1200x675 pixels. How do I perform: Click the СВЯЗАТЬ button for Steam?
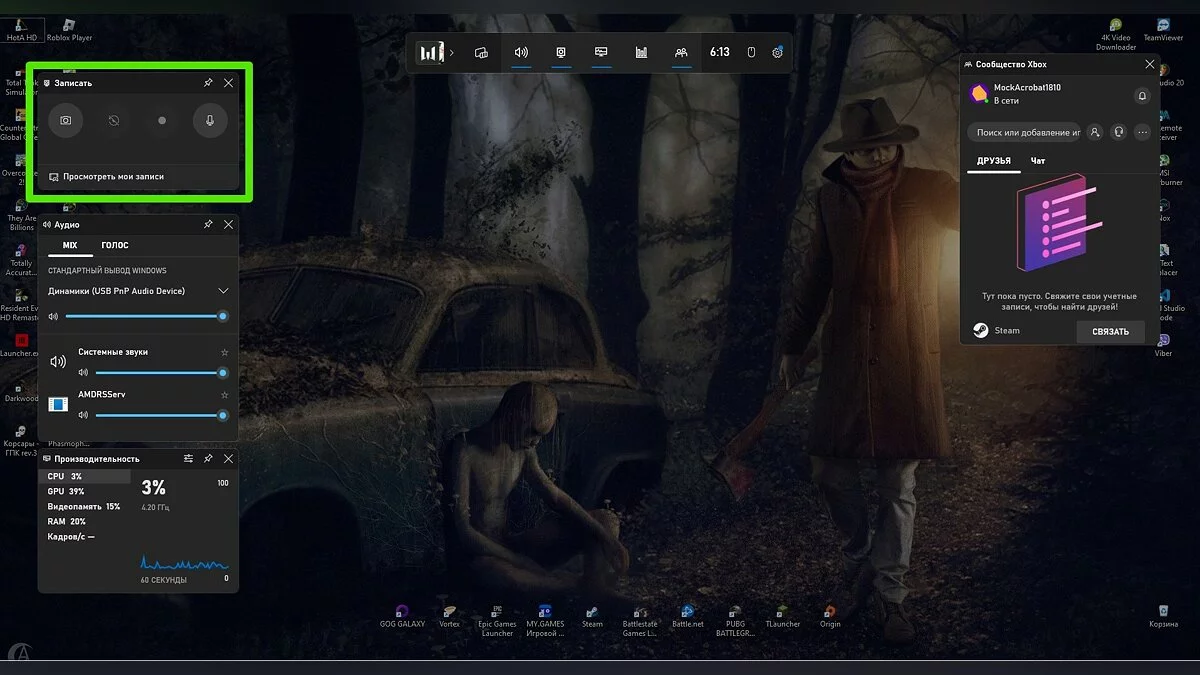click(x=1110, y=331)
